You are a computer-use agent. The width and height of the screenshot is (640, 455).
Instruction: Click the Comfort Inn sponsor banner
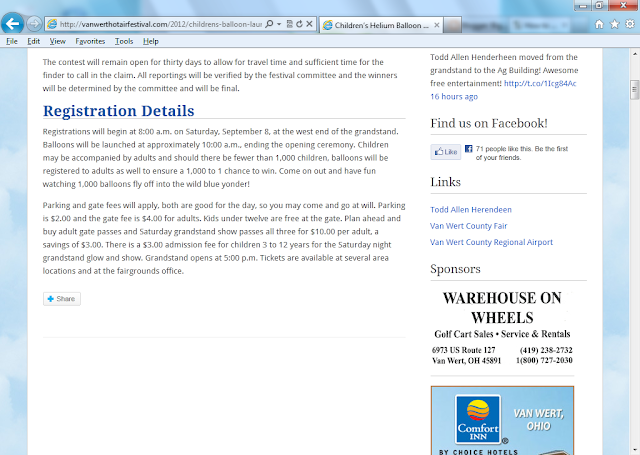[502, 420]
